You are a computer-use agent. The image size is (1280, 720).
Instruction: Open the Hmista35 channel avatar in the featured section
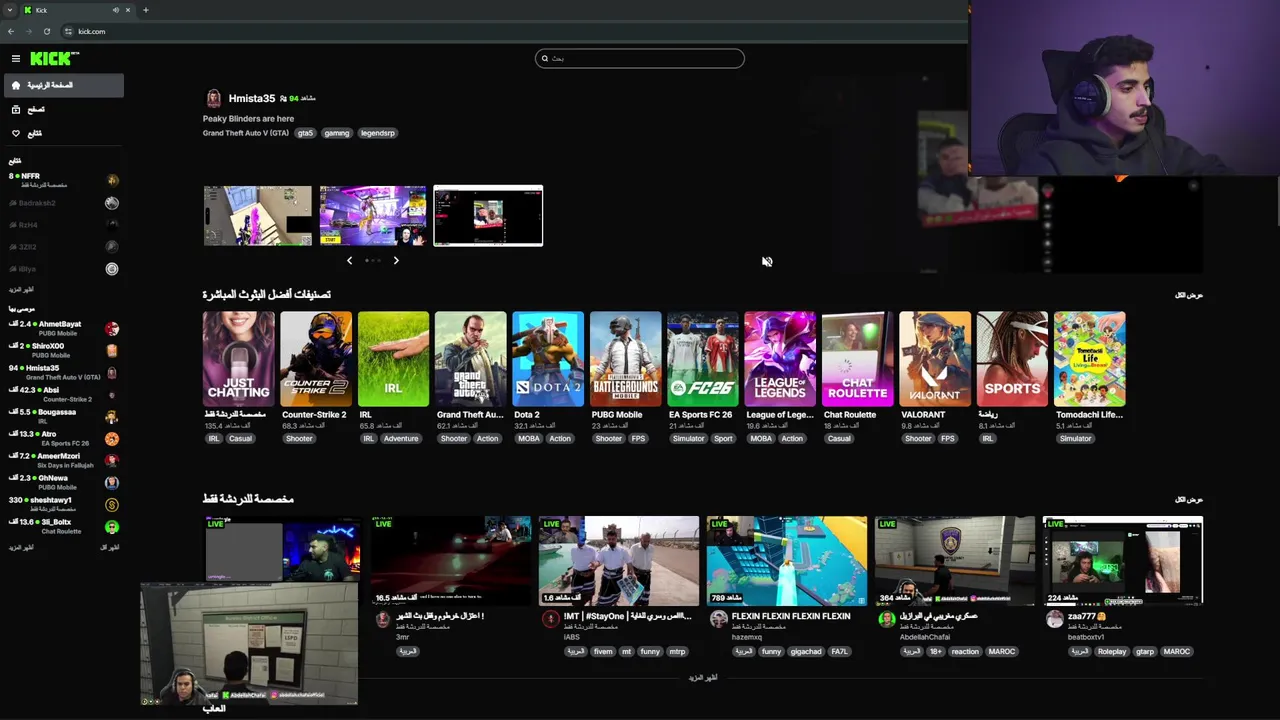[213, 98]
